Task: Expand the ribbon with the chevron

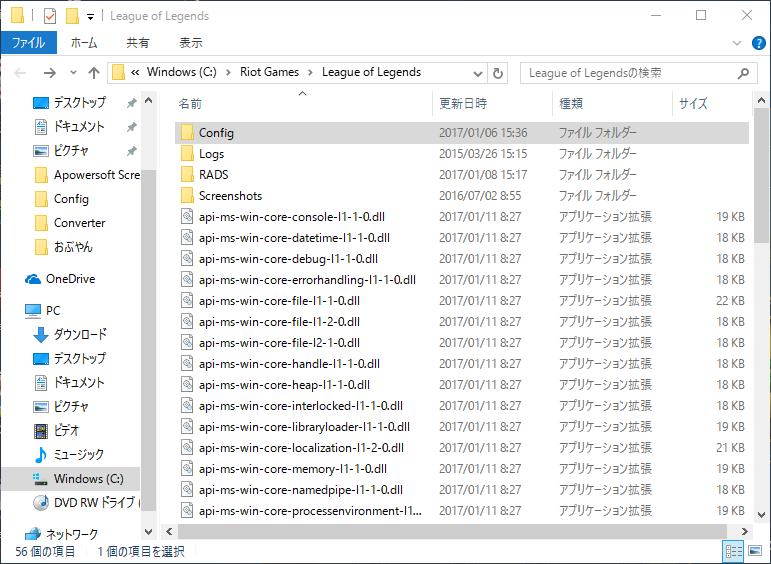Action: [737, 43]
